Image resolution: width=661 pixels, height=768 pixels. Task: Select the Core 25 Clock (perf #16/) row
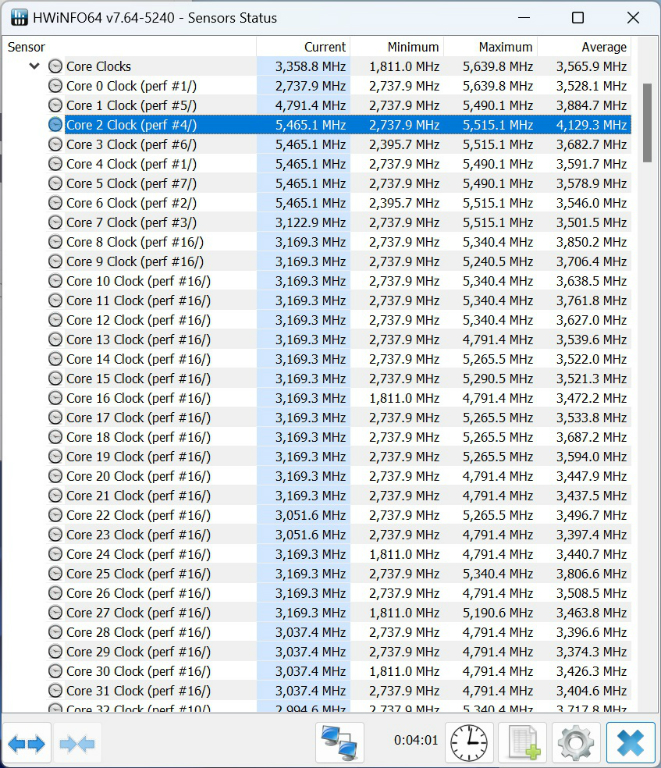339,574
